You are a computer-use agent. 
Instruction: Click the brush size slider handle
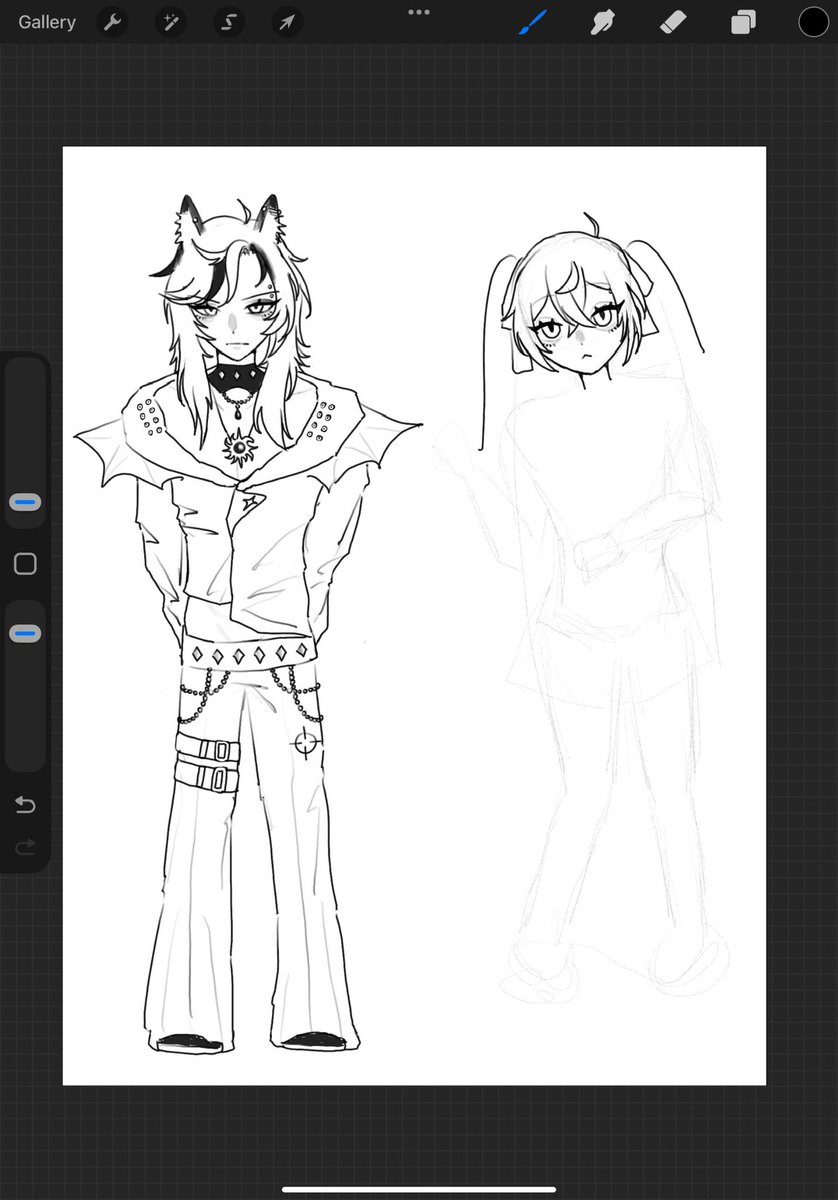click(25, 502)
